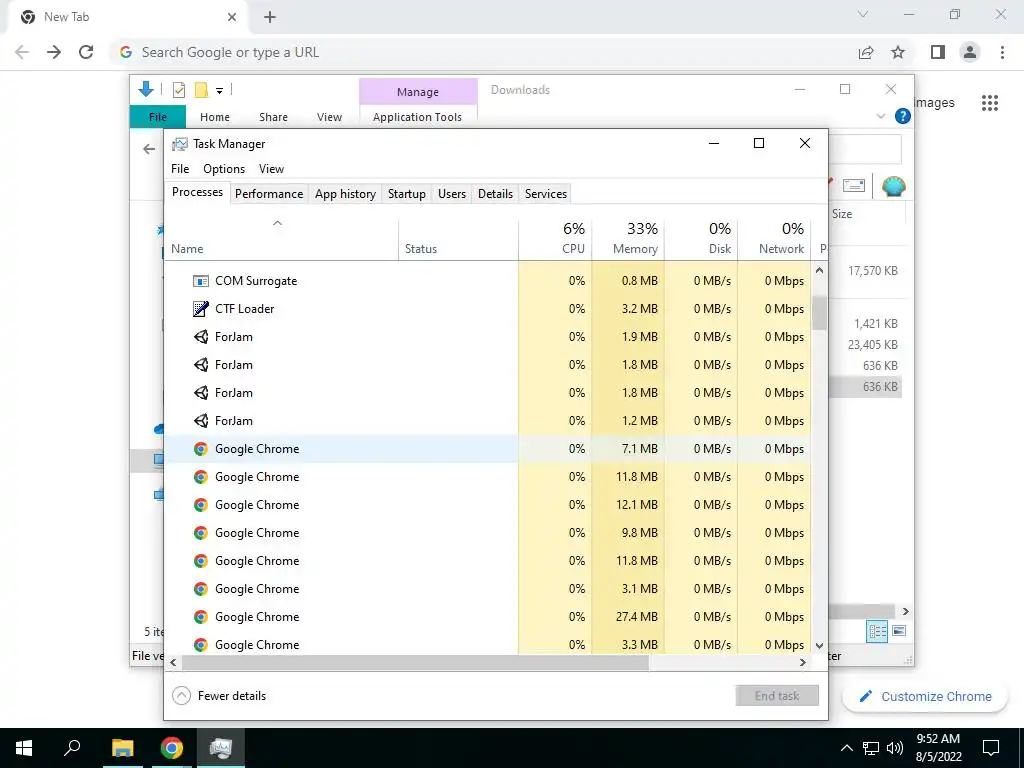Close the New Tab tab
1024x768 pixels.
pos(232,17)
